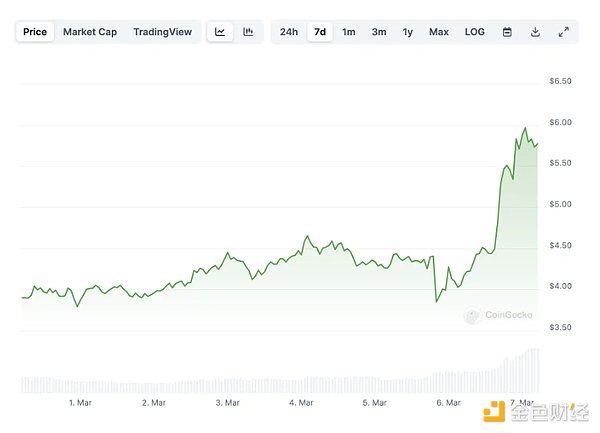
Task: Click the price peak near $6.00
Action: (525, 128)
